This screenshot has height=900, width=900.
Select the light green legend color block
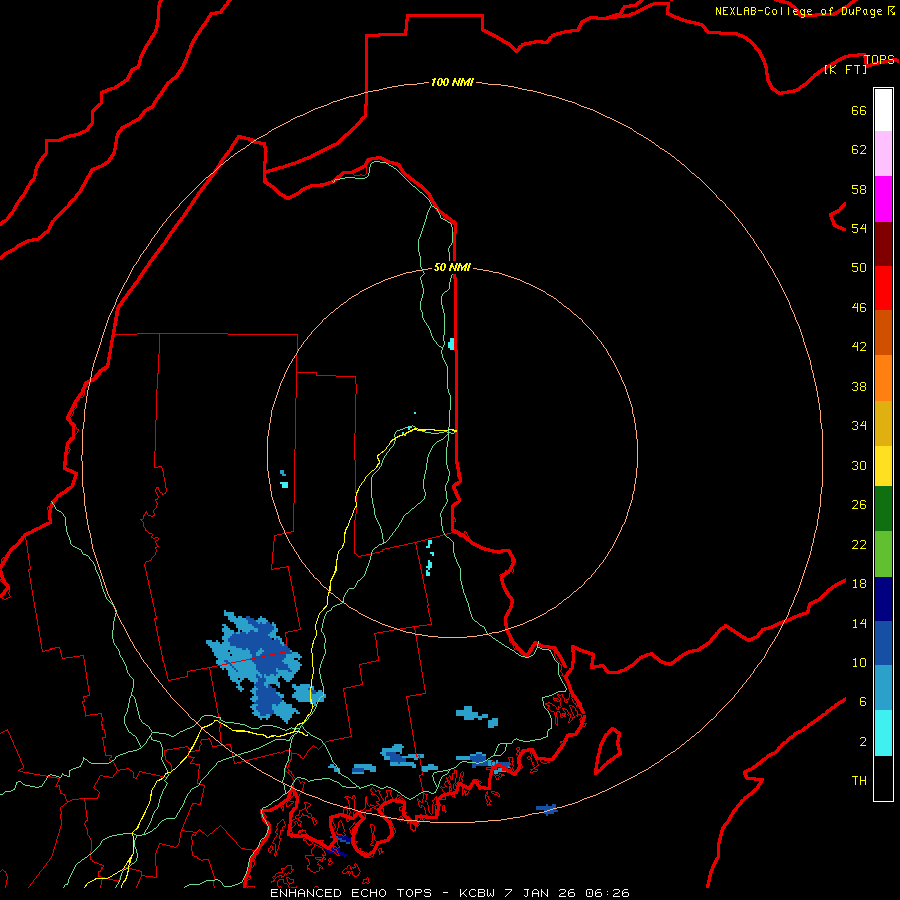point(883,554)
